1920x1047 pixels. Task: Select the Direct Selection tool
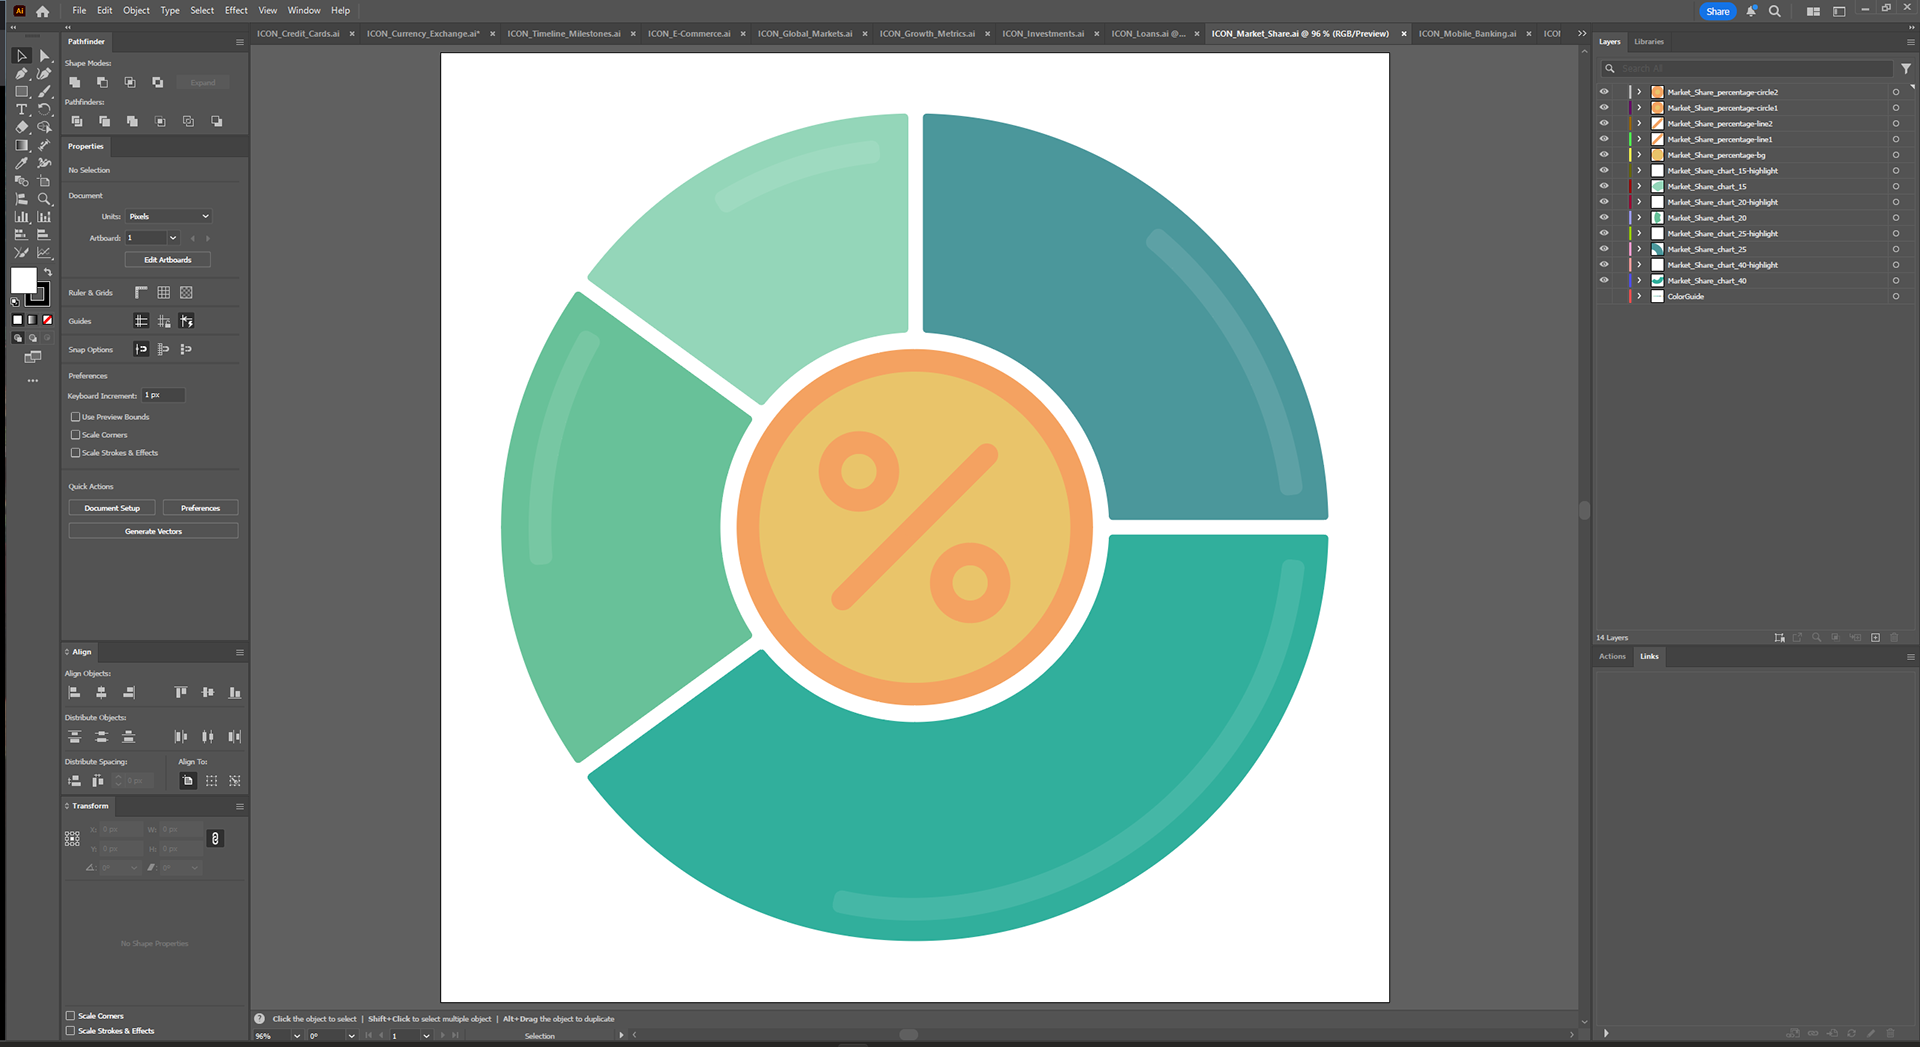click(x=44, y=56)
